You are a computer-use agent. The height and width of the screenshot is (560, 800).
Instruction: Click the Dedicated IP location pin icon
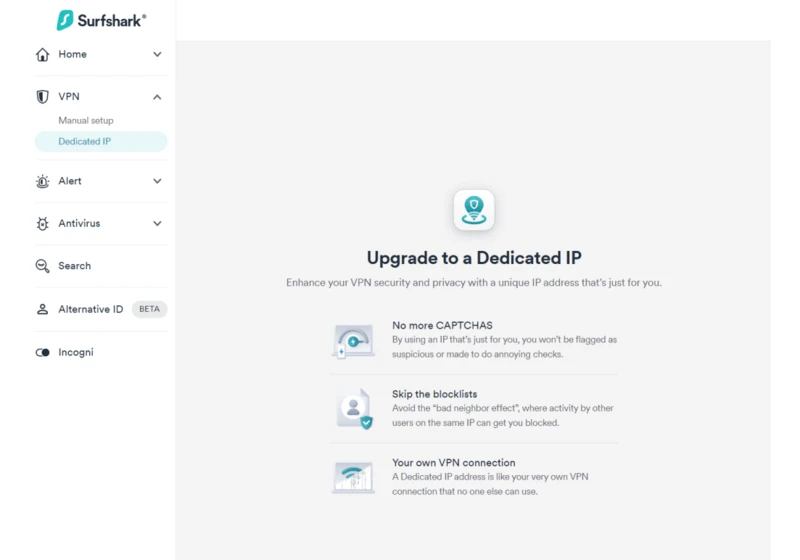(x=474, y=210)
